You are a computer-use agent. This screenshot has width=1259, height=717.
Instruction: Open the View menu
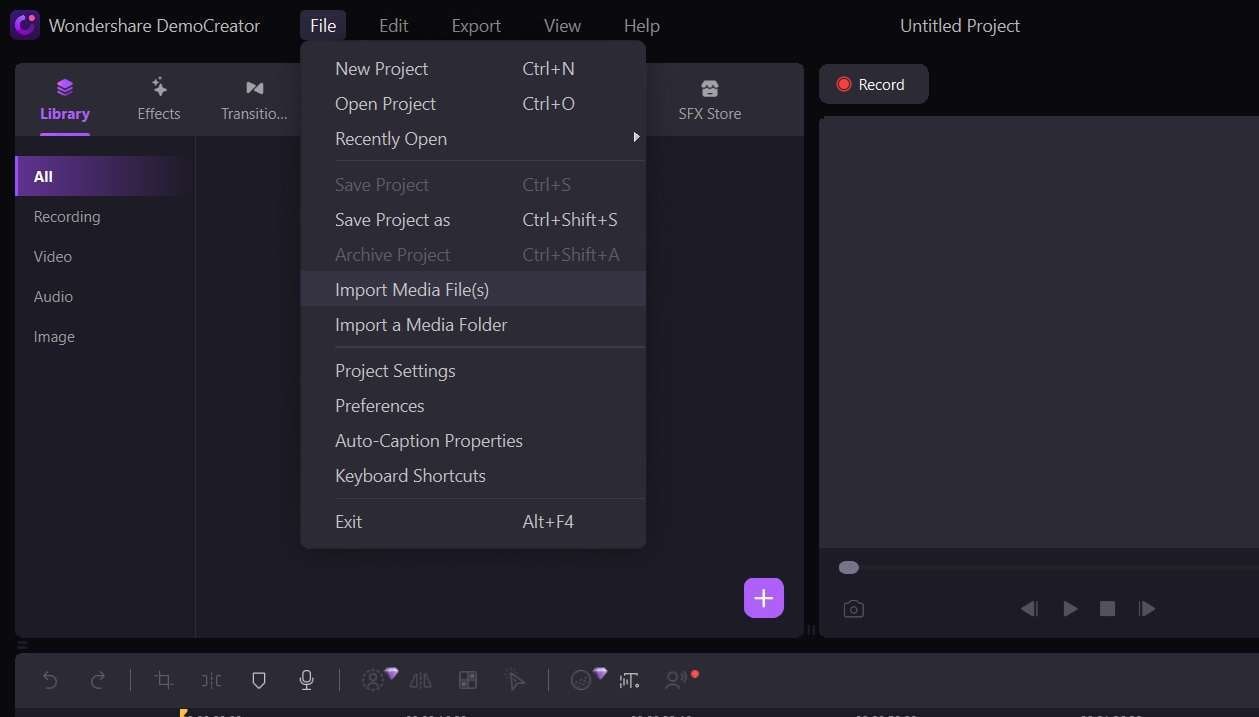(562, 25)
